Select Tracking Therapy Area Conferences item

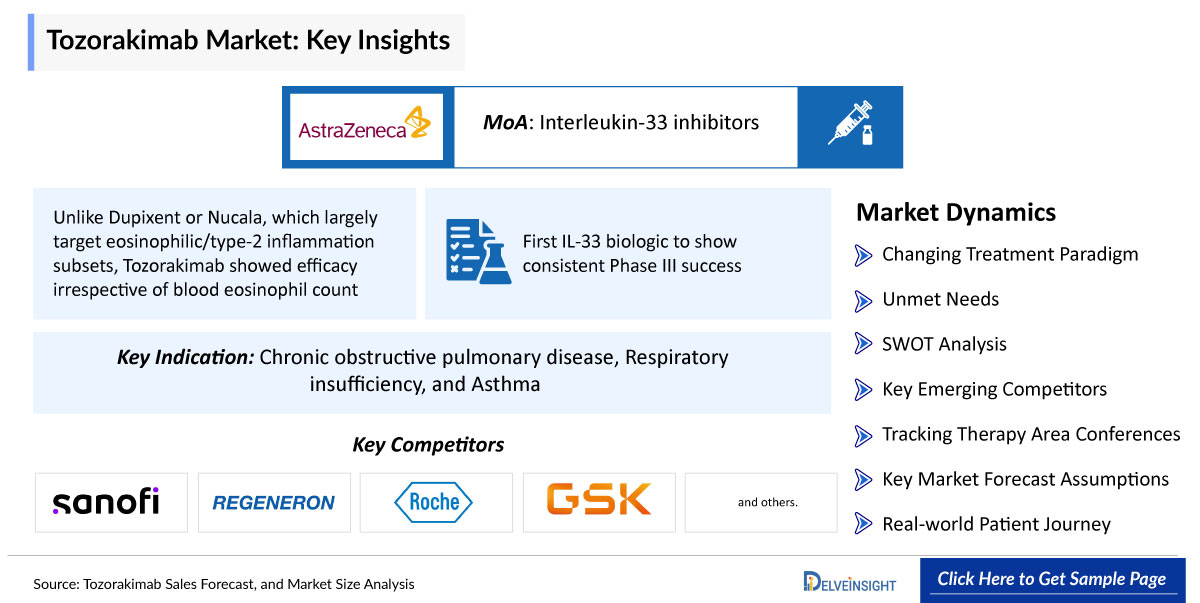tap(1031, 434)
